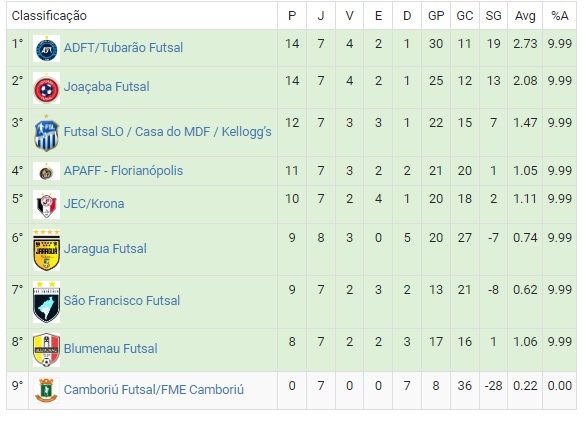Open the JEC/Krona team link
This screenshot has width=588, height=423.
(x=94, y=204)
